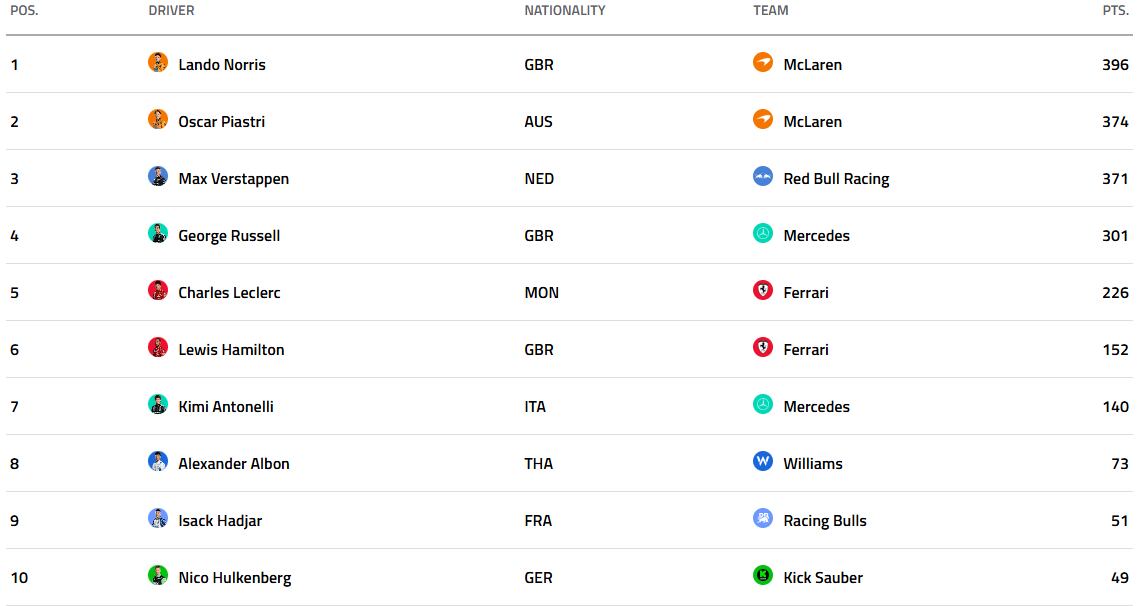Click George Russell's driver avatar
Screen dimensions: 1148x606
(158, 234)
